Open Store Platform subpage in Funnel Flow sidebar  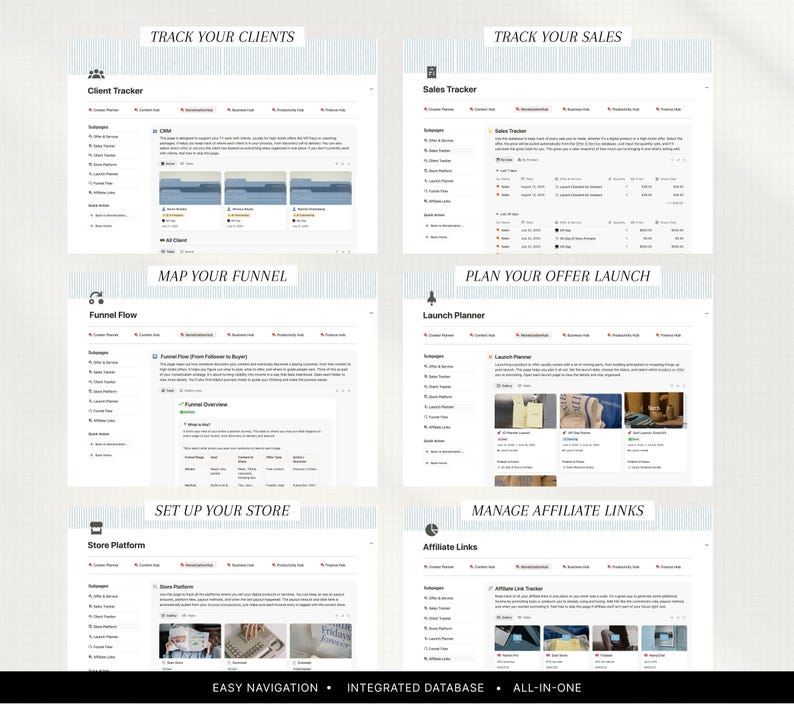[103, 391]
